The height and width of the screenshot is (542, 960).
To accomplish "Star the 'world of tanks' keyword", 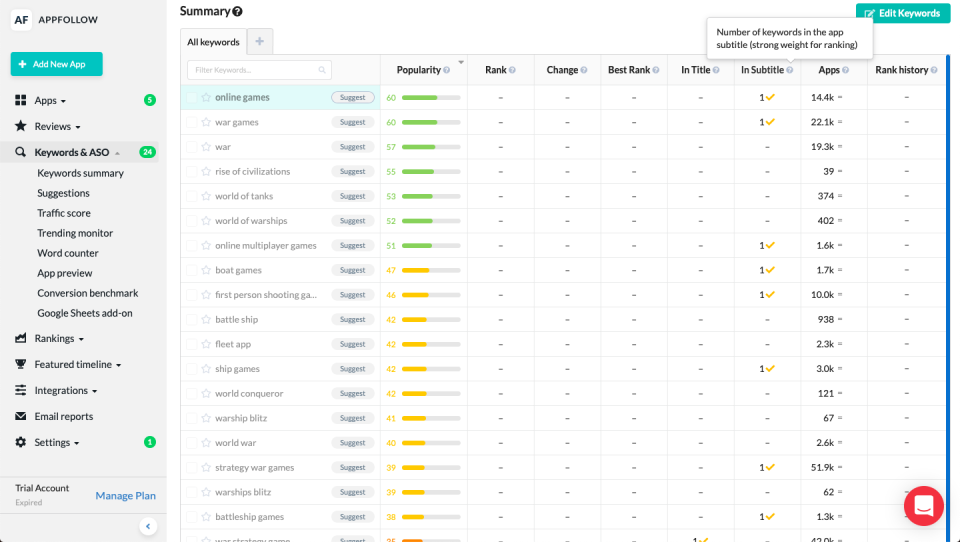I will pos(206,196).
